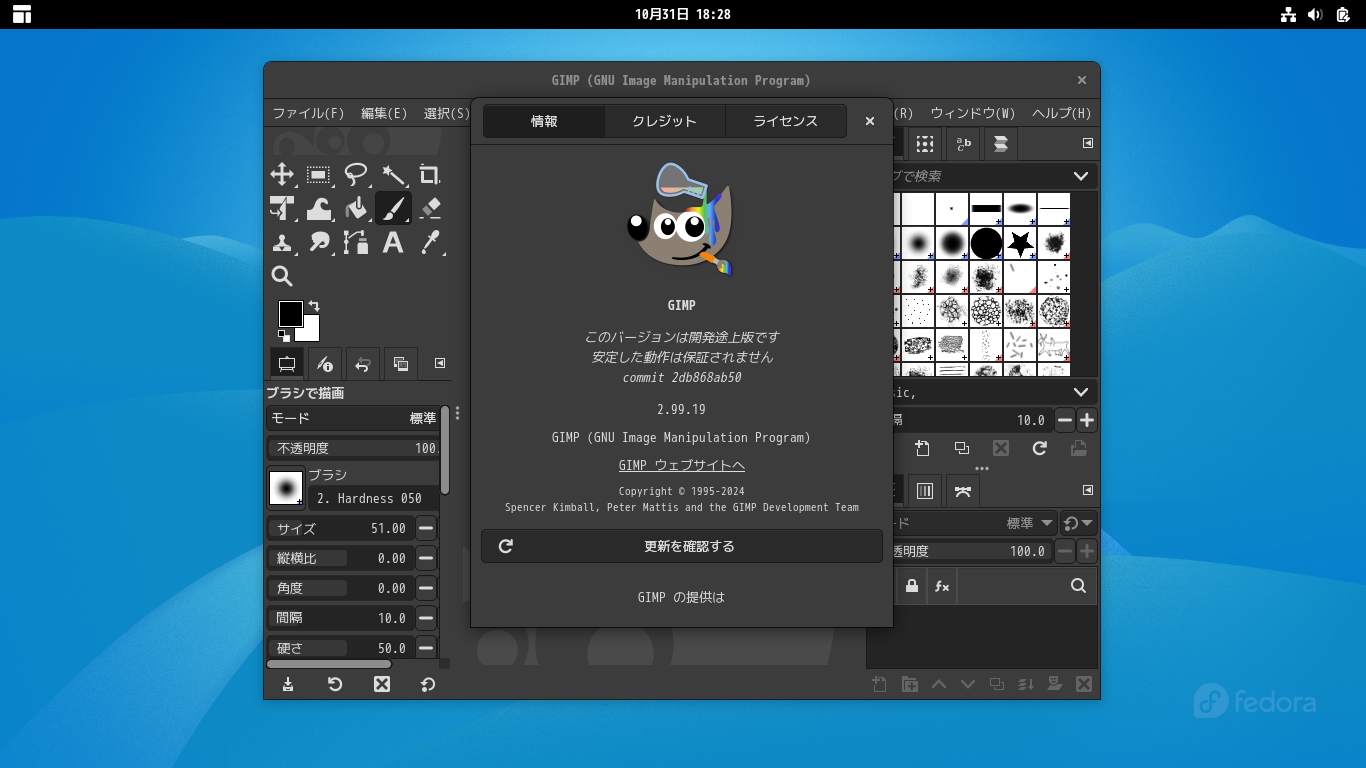The height and width of the screenshot is (768, 1366).
Task: Select the Smudge tool
Action: 319,242
